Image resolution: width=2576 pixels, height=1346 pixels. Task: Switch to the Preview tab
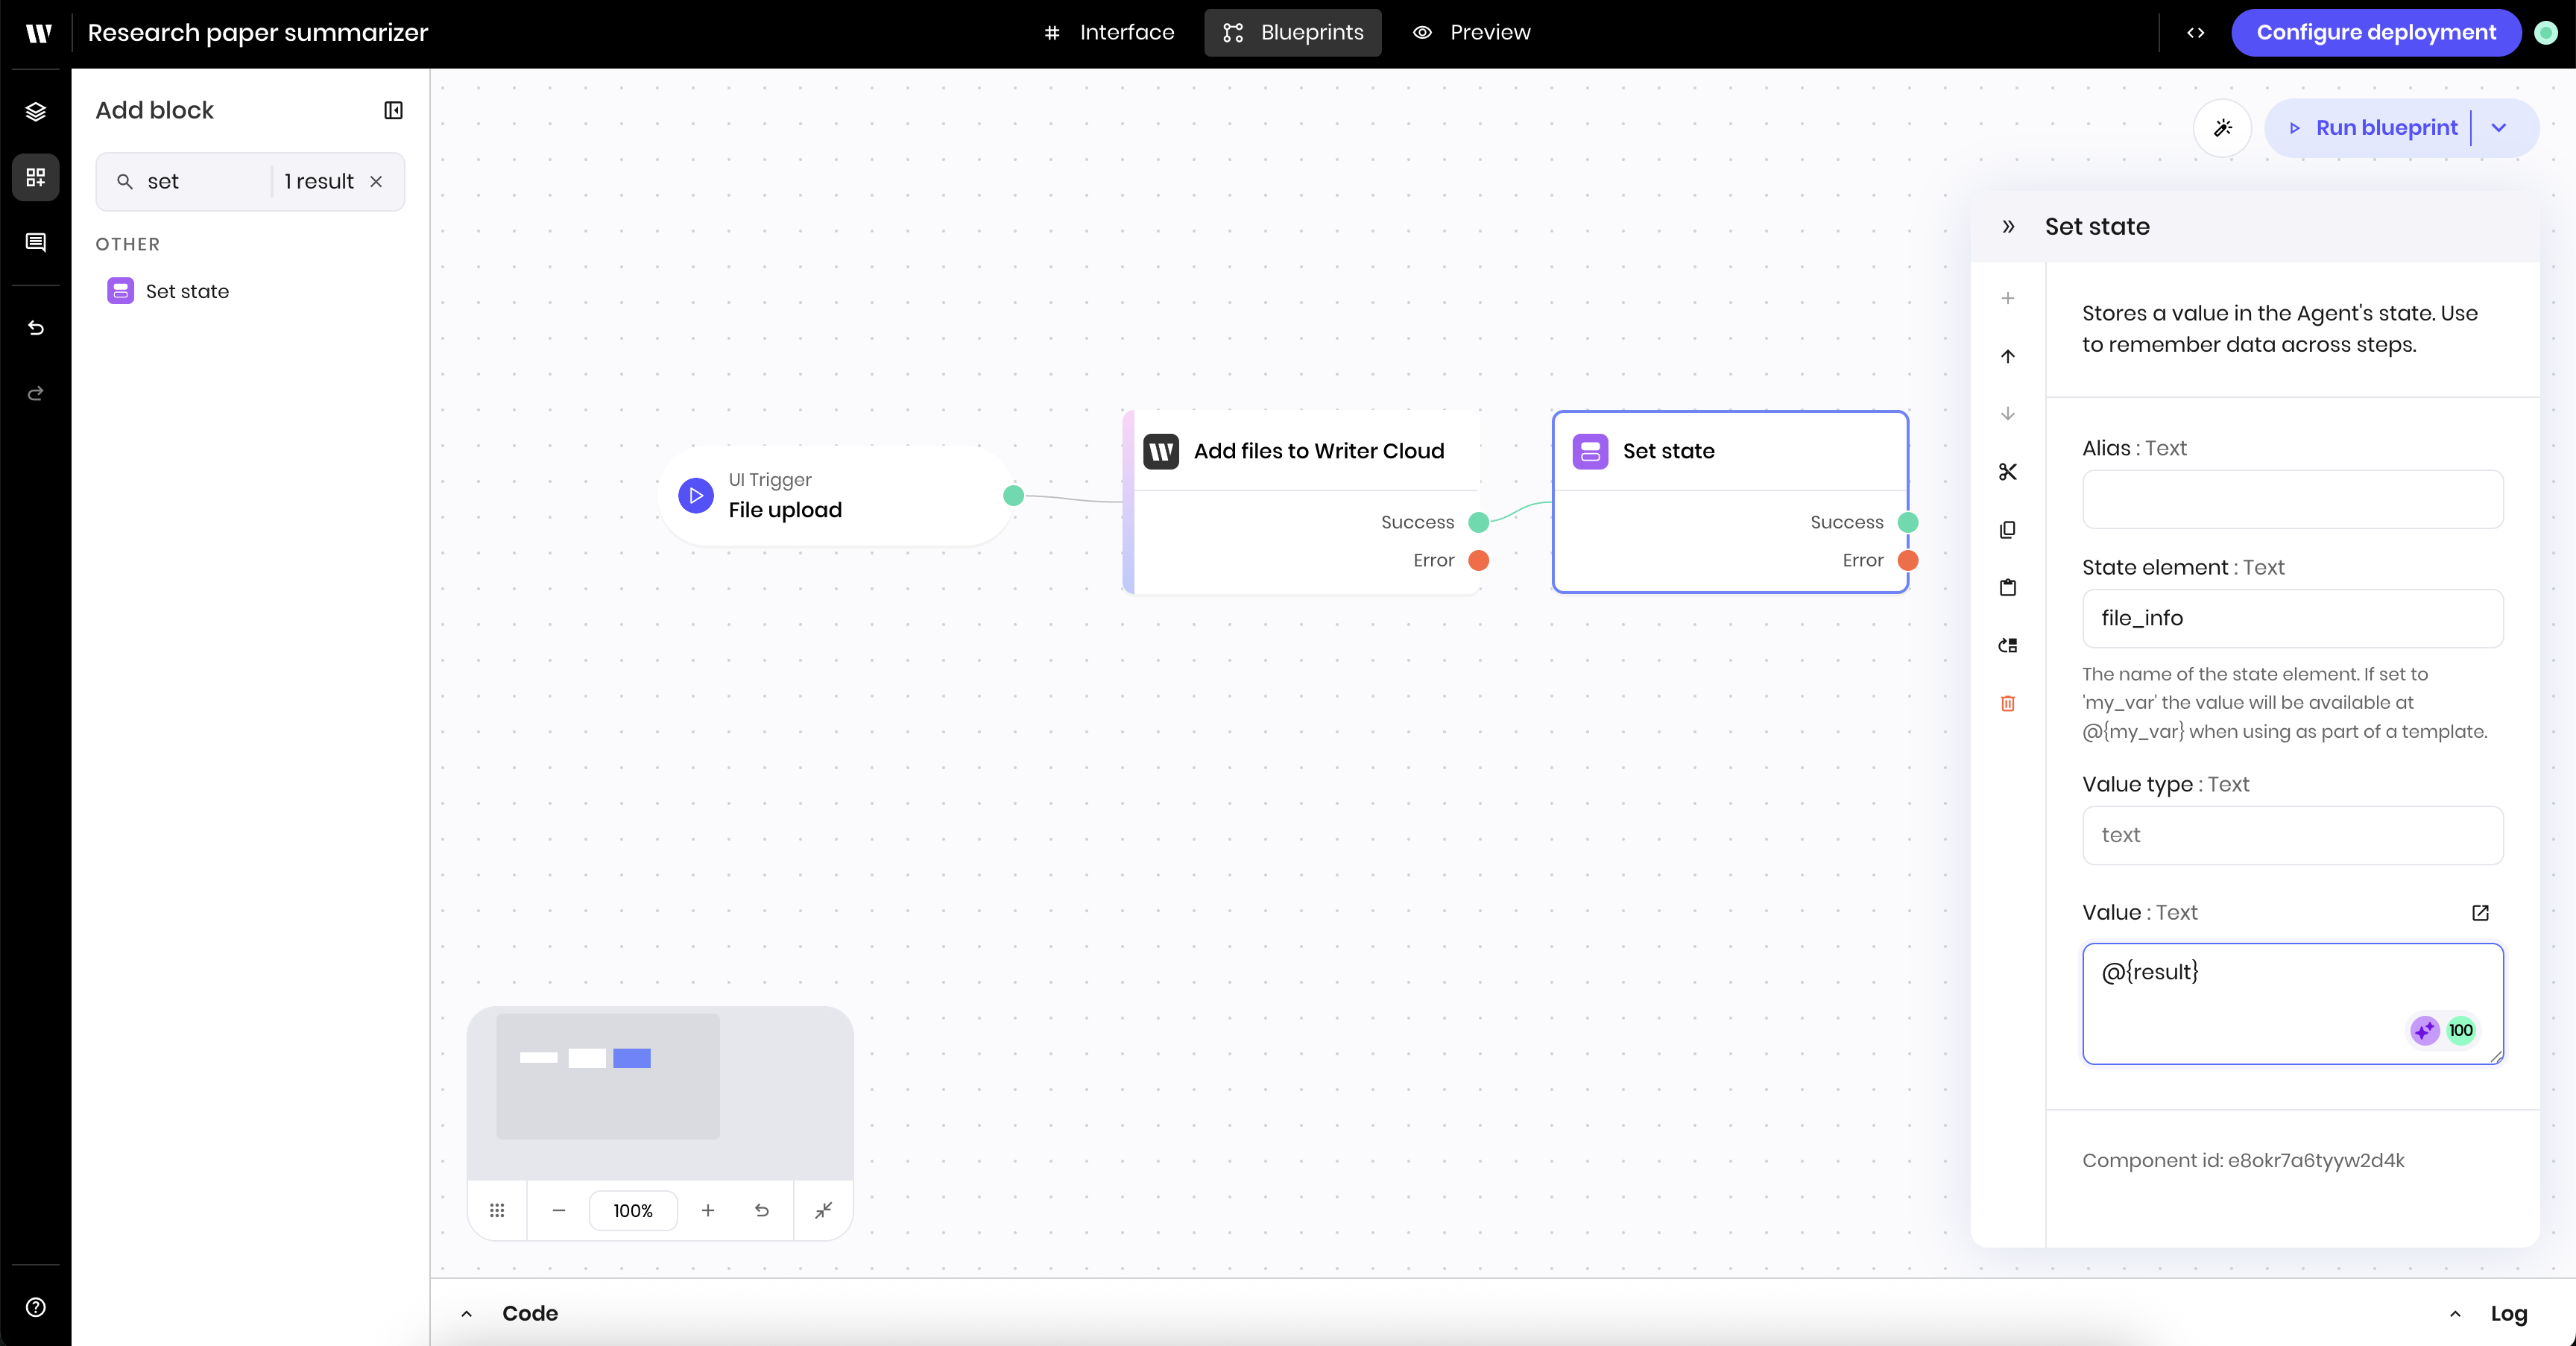1471,33
